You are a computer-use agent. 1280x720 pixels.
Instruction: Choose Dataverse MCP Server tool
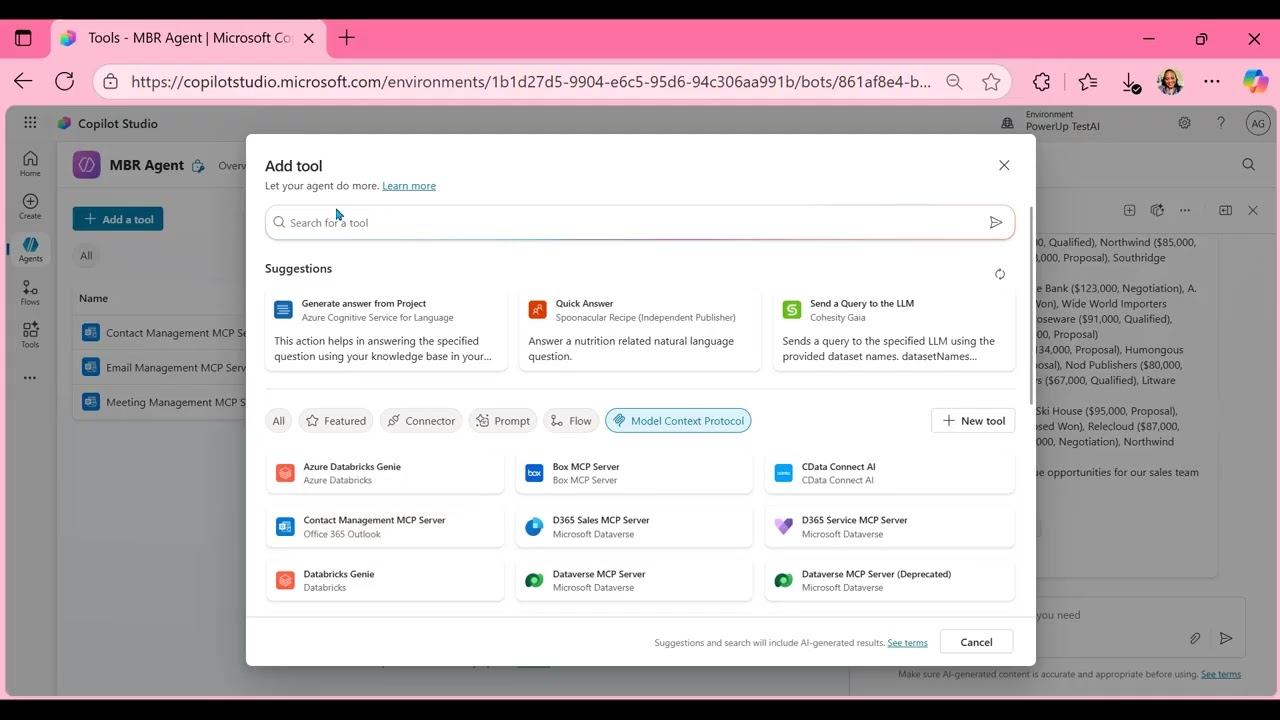pyautogui.click(x=634, y=581)
